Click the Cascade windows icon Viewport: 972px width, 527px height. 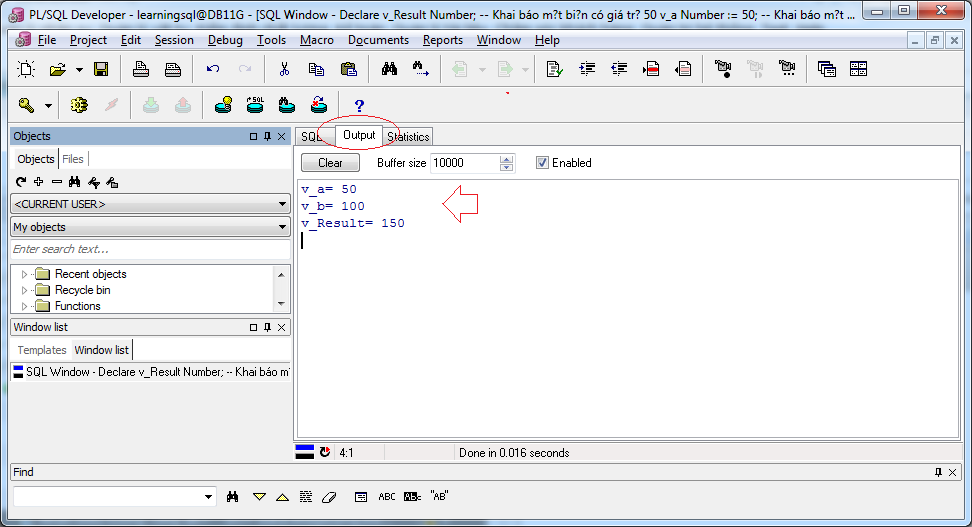coord(826,69)
